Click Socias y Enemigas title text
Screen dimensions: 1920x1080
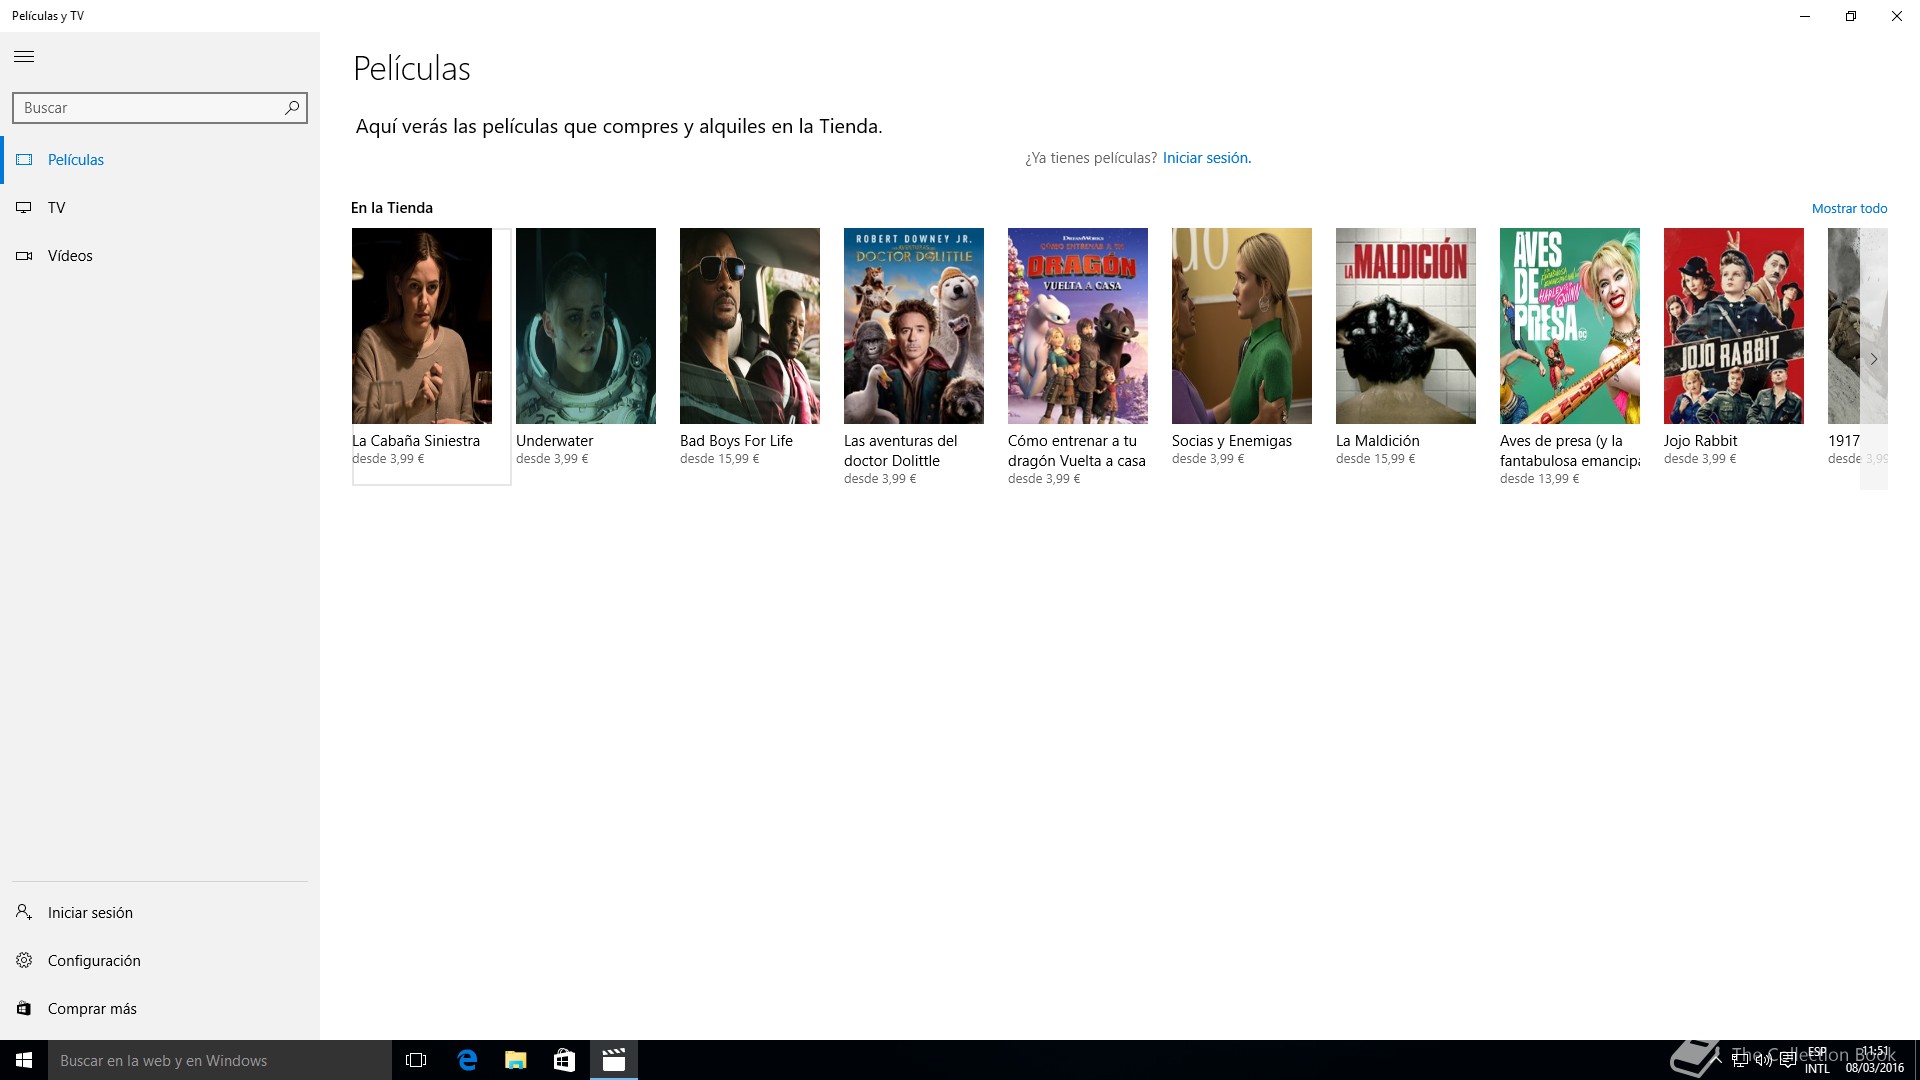click(x=1232, y=441)
